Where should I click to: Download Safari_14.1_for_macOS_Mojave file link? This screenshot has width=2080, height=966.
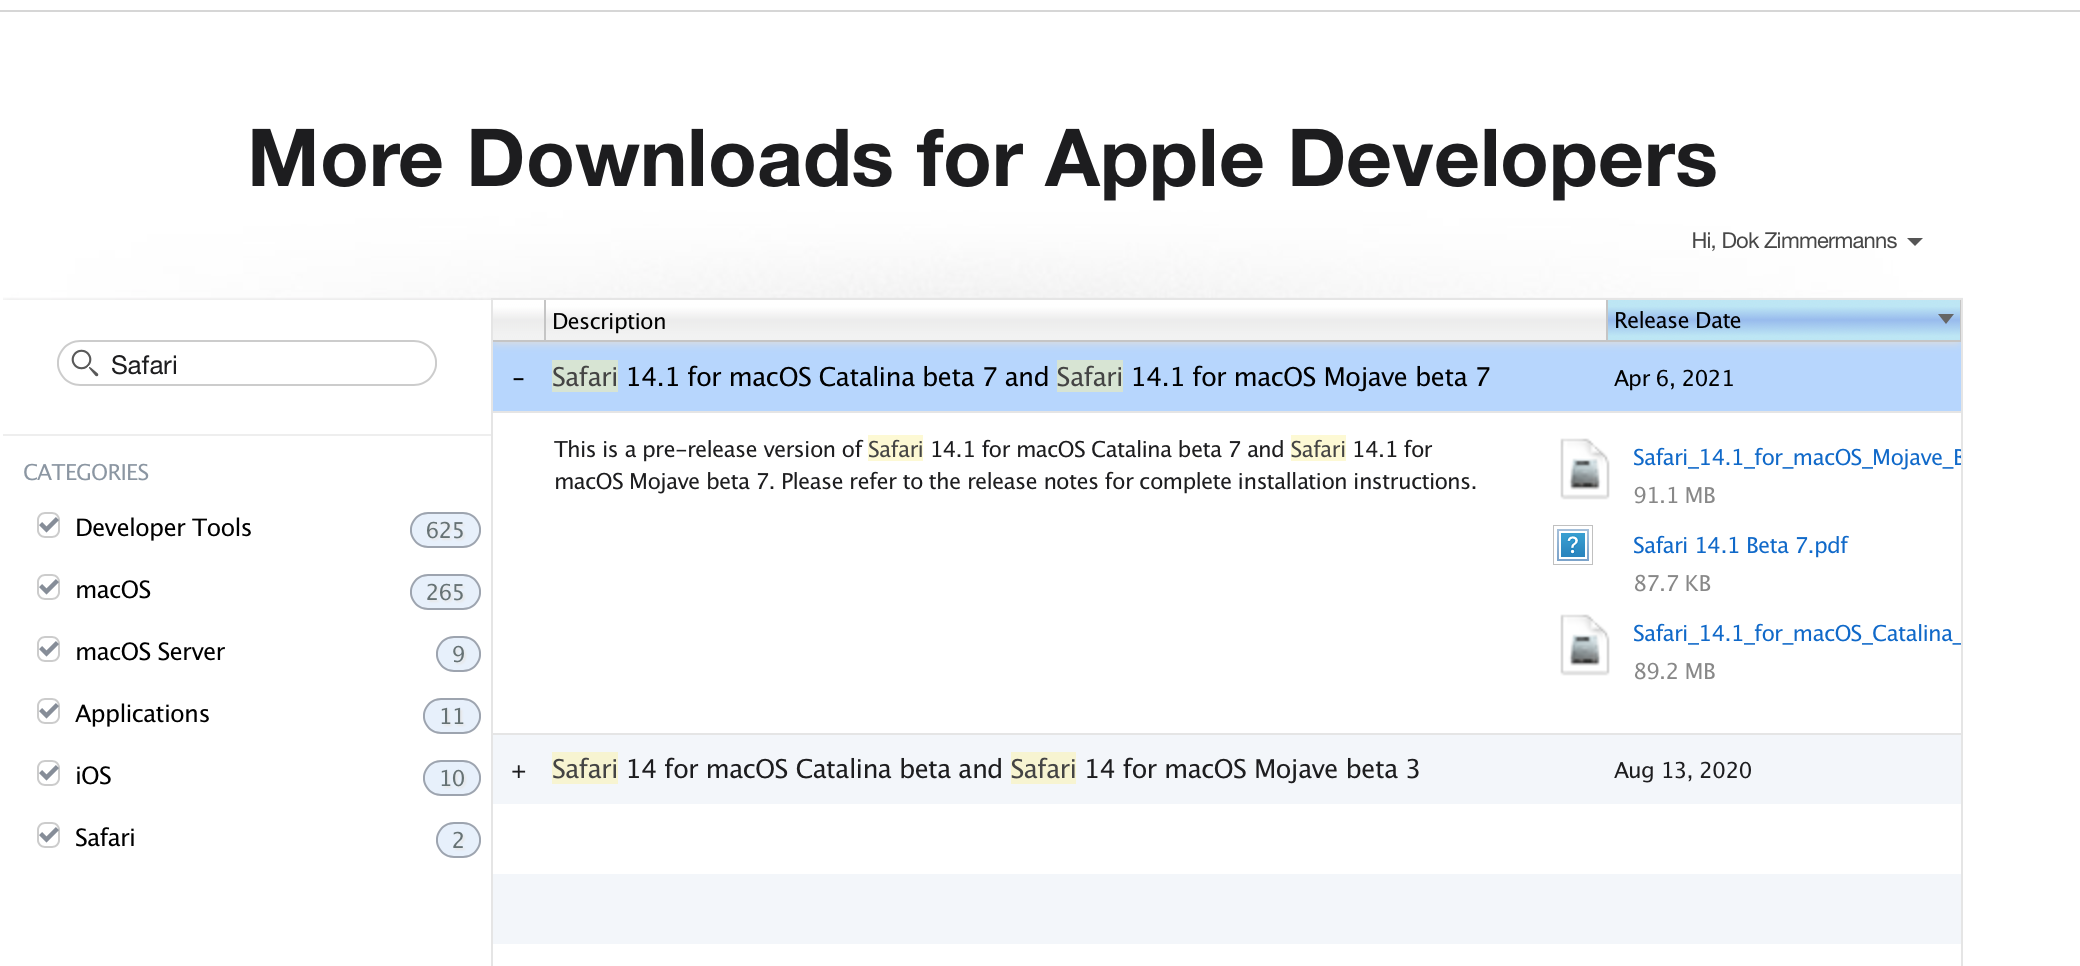coord(1795,457)
